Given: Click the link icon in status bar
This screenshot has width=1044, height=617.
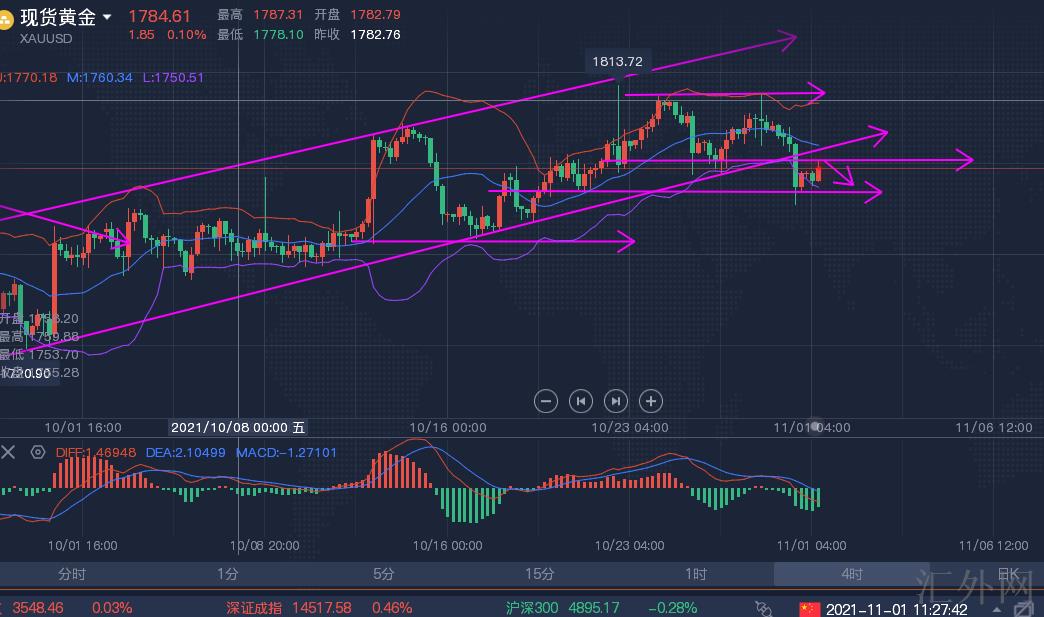Looking at the screenshot, I should coord(765,608).
